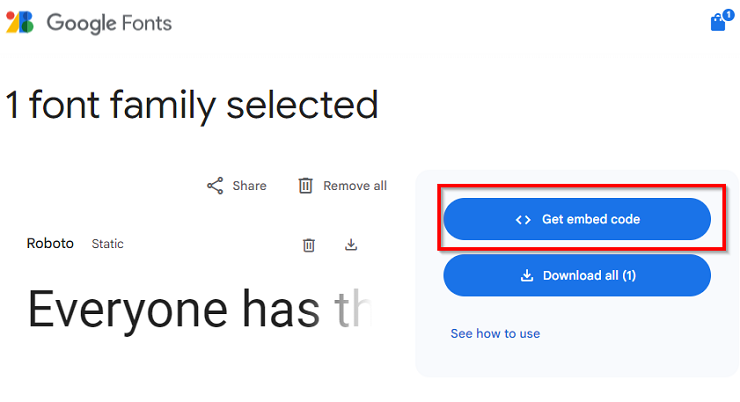Click the Google Fonts colorful logo icon

click(19, 22)
